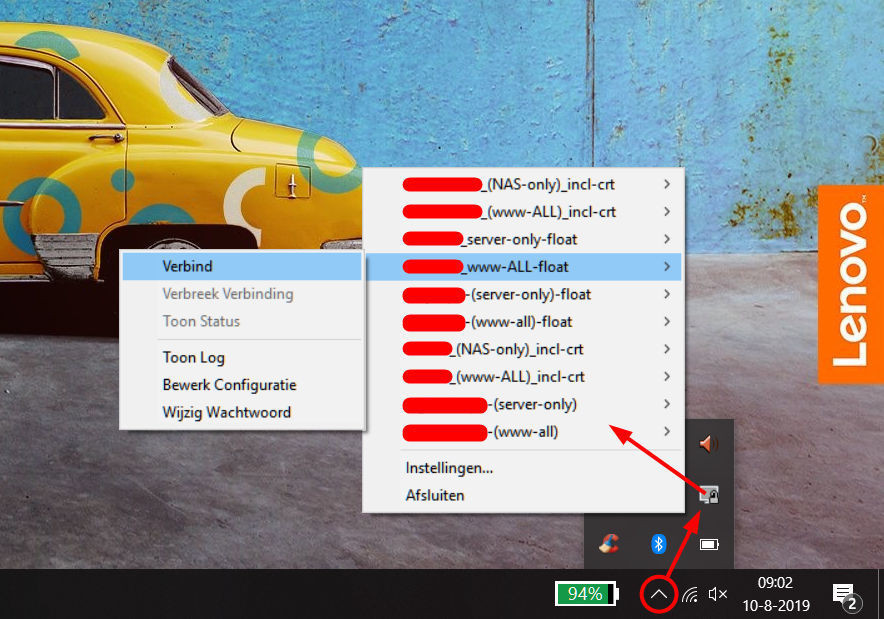Select the -(server-only) profile entry
Viewport: 884px width, 619px height.
(523, 404)
